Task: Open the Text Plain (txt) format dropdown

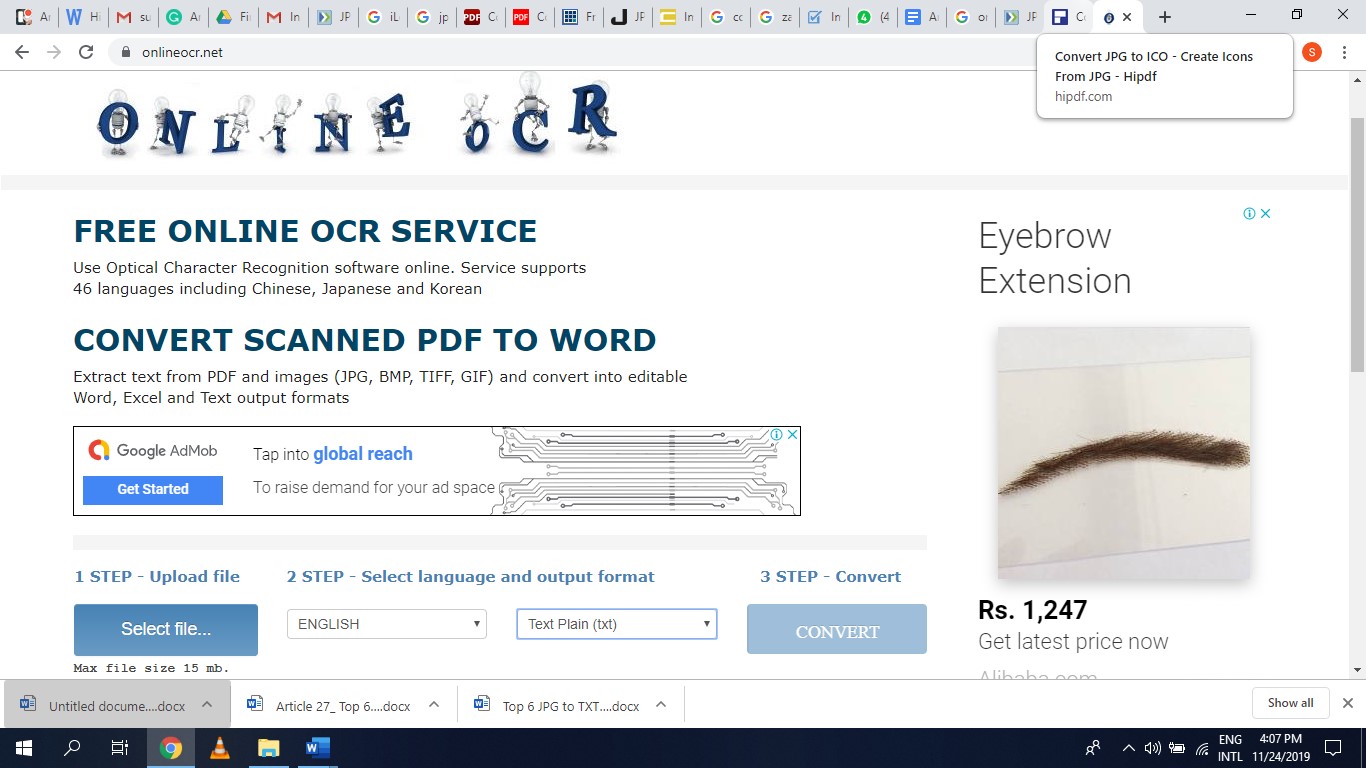Action: point(617,624)
